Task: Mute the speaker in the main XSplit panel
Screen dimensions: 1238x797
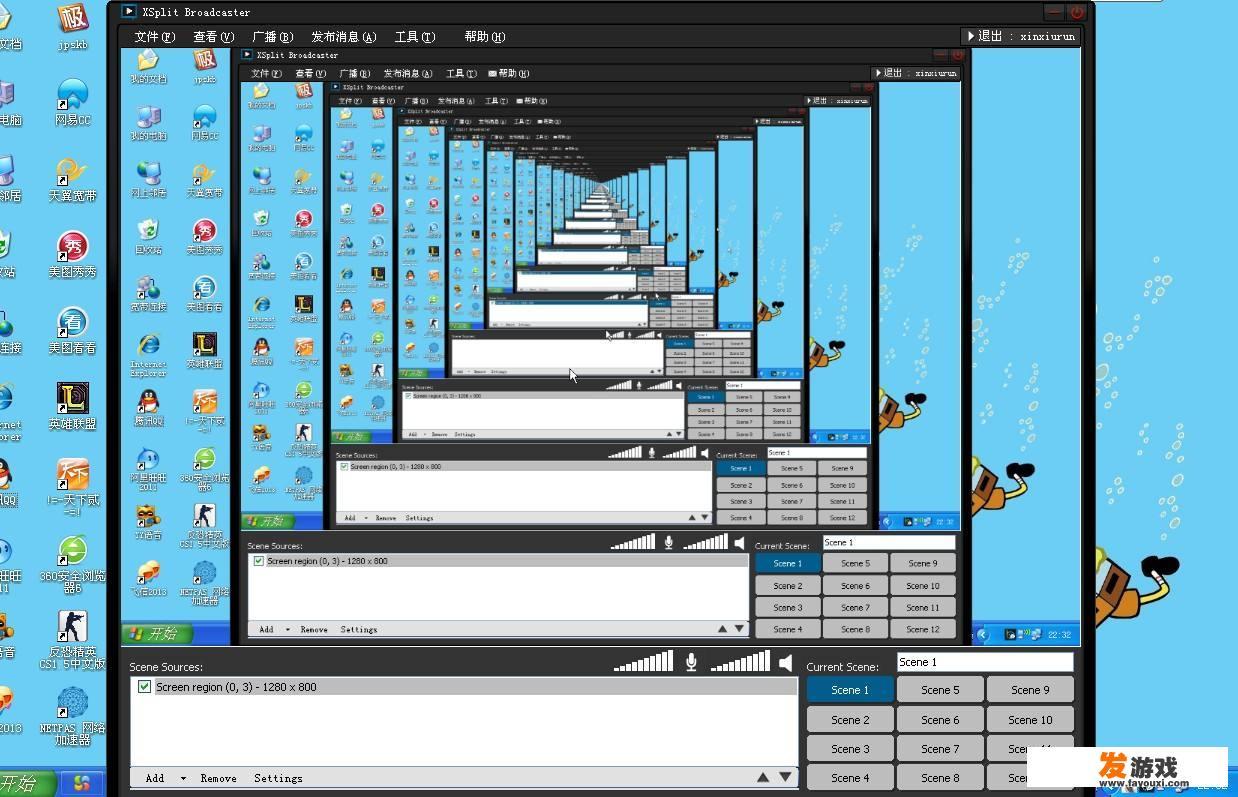Action: pyautogui.click(x=786, y=662)
